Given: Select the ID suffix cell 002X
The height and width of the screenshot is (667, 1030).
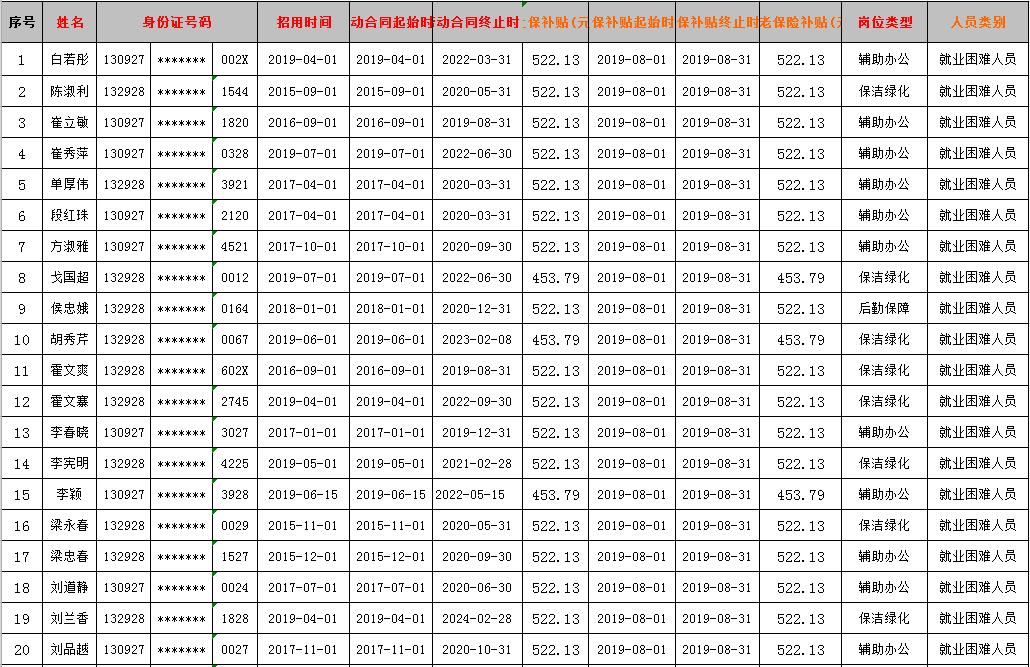Looking at the screenshot, I should pos(235,60).
